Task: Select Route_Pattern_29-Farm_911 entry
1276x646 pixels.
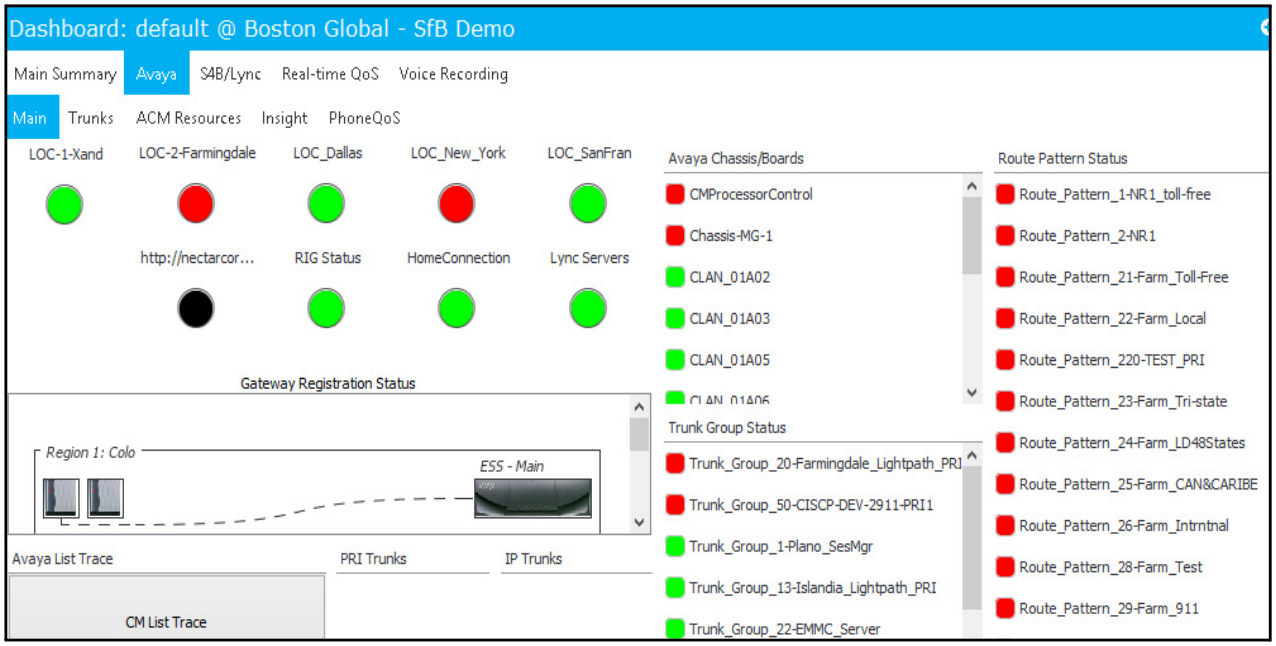Action: pyautogui.click(x=1099, y=608)
